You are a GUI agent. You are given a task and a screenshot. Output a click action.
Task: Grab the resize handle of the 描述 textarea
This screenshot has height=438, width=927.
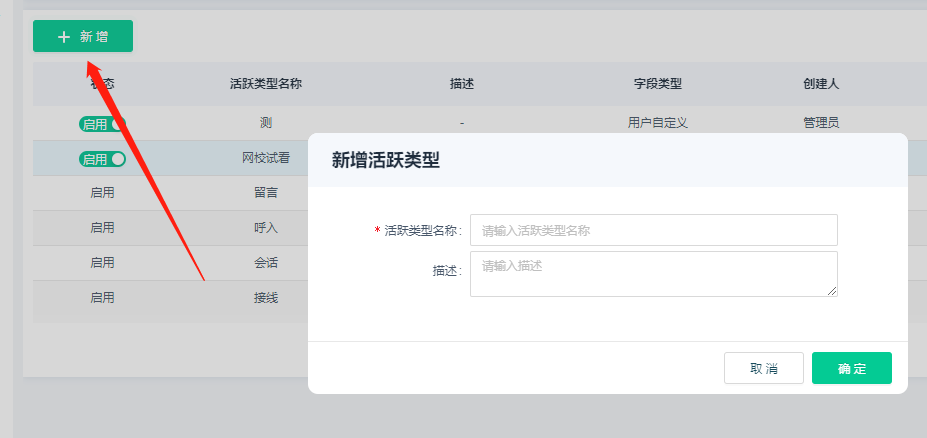pyautogui.click(x=832, y=291)
